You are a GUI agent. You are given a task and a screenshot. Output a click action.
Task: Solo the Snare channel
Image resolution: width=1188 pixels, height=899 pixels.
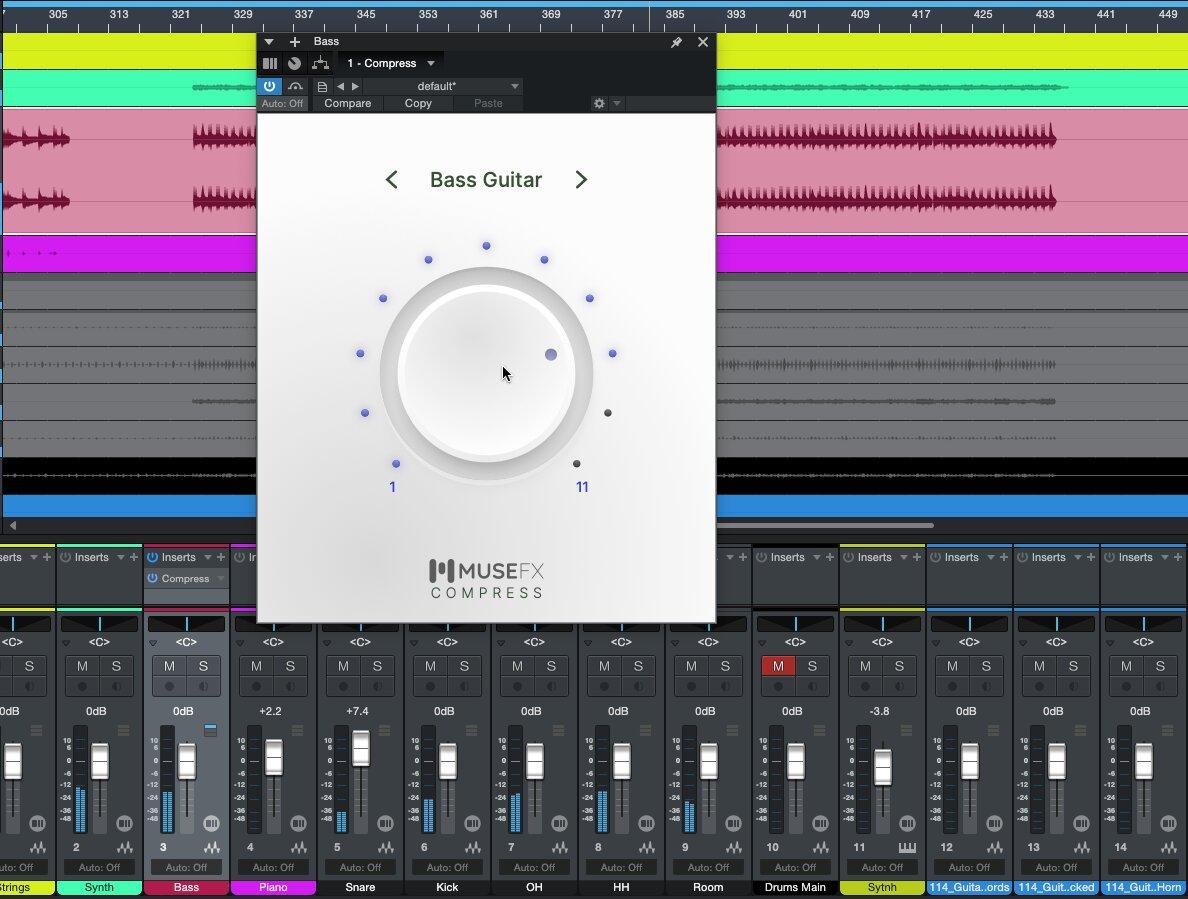click(377, 666)
